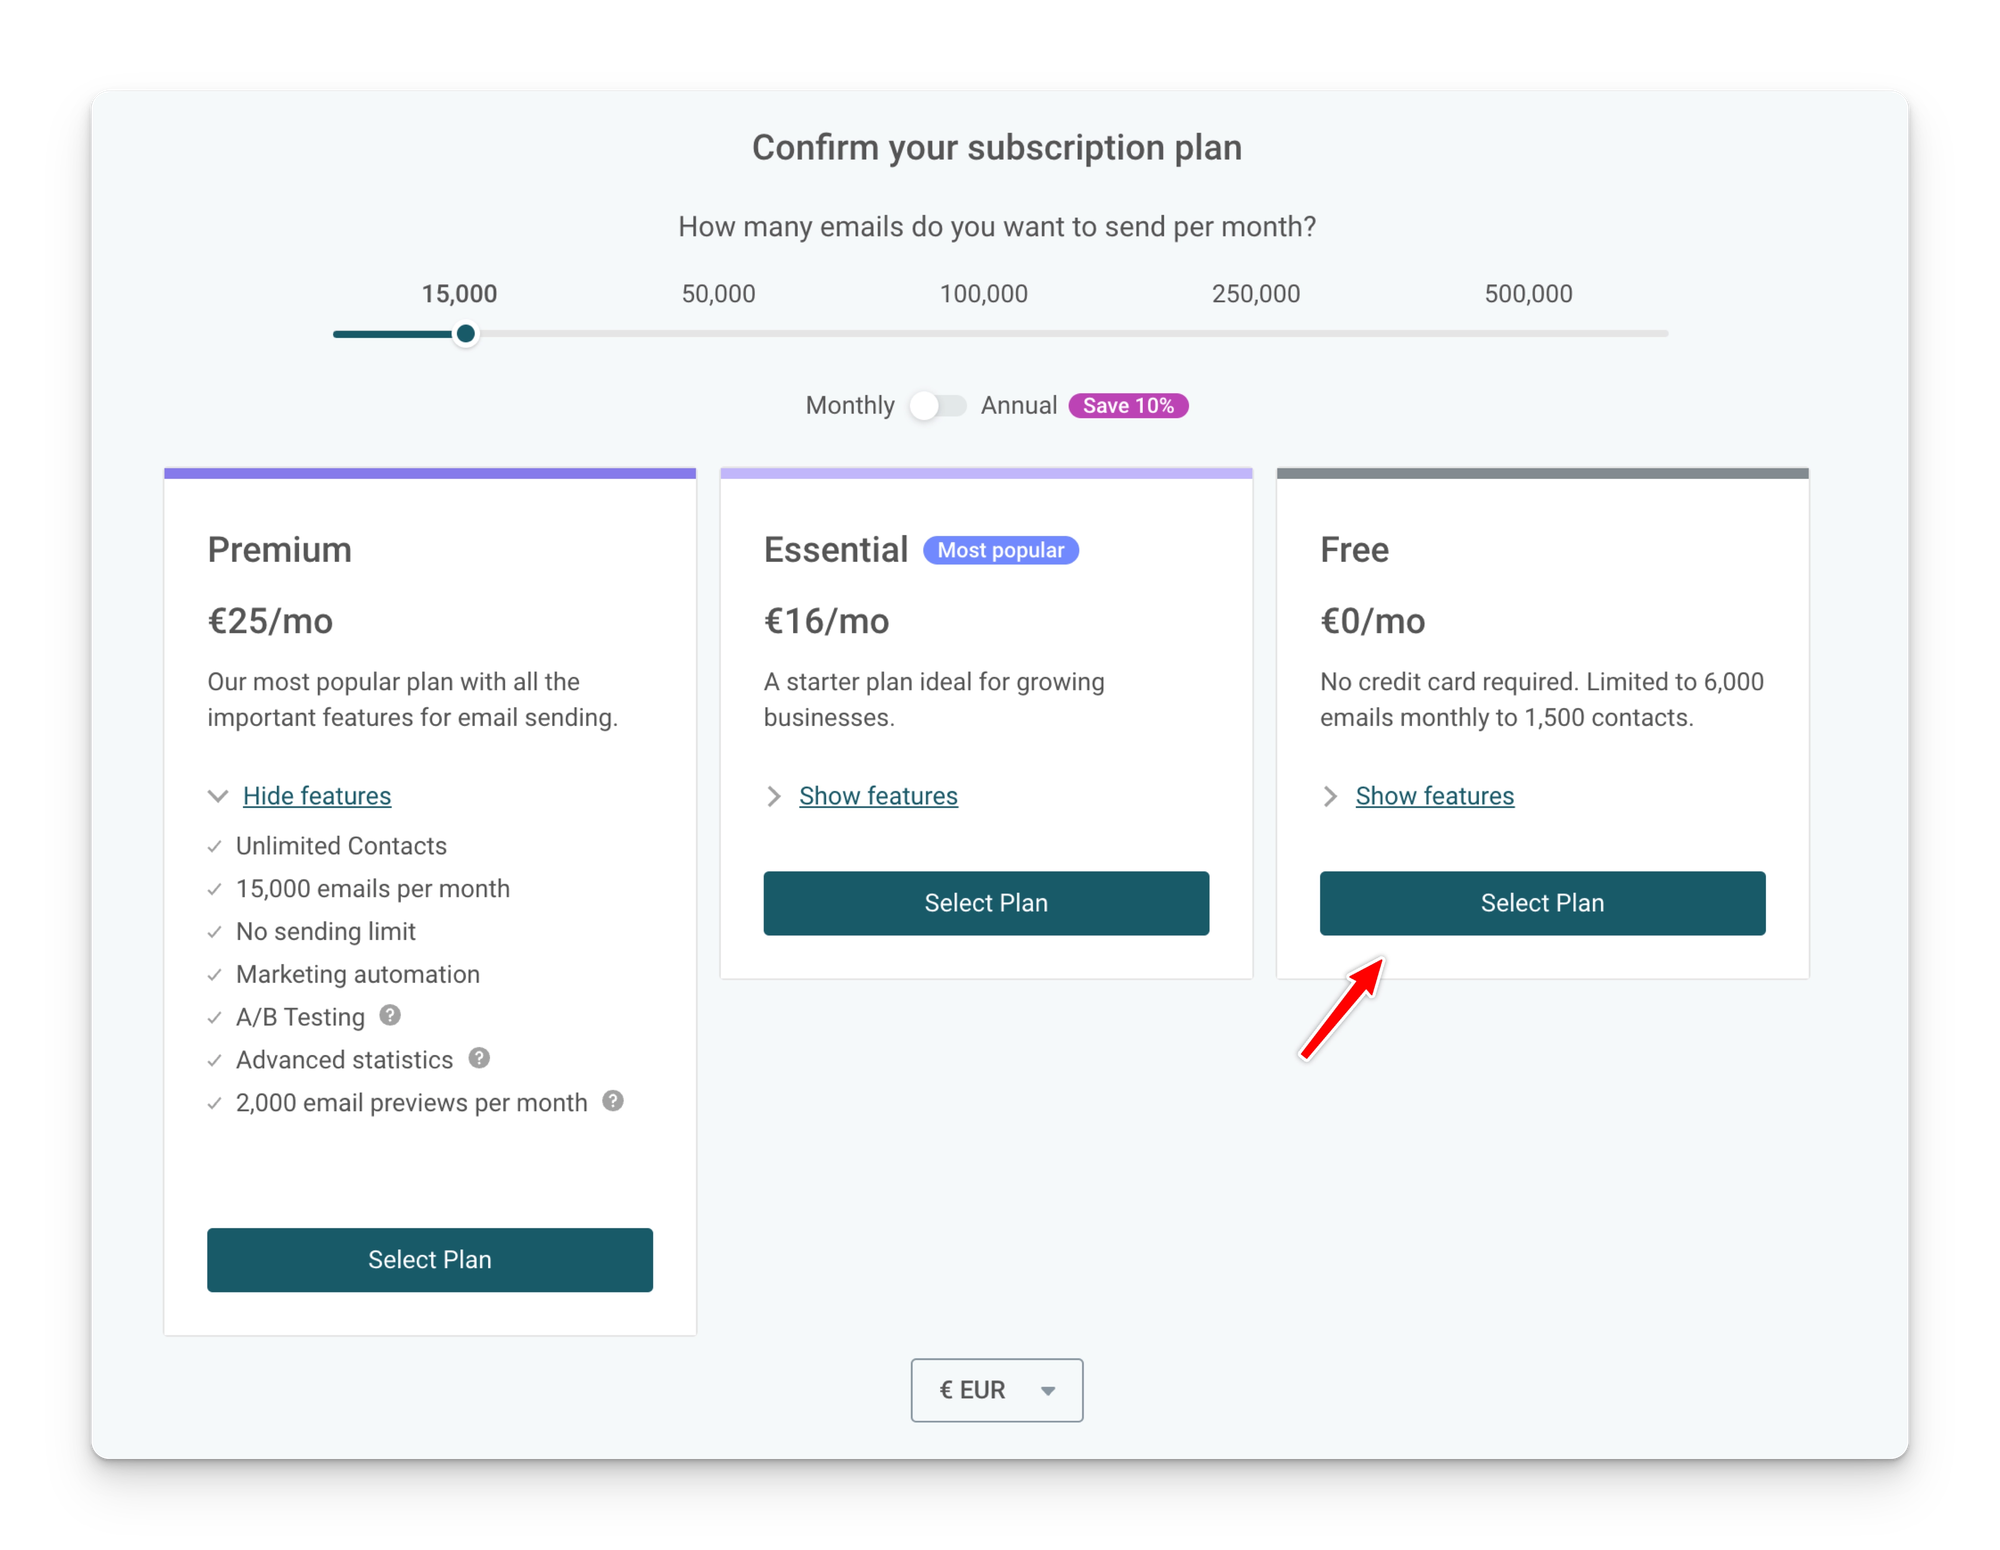Click the Hide features link
This screenshot has height=1550, width=2000.
click(317, 796)
